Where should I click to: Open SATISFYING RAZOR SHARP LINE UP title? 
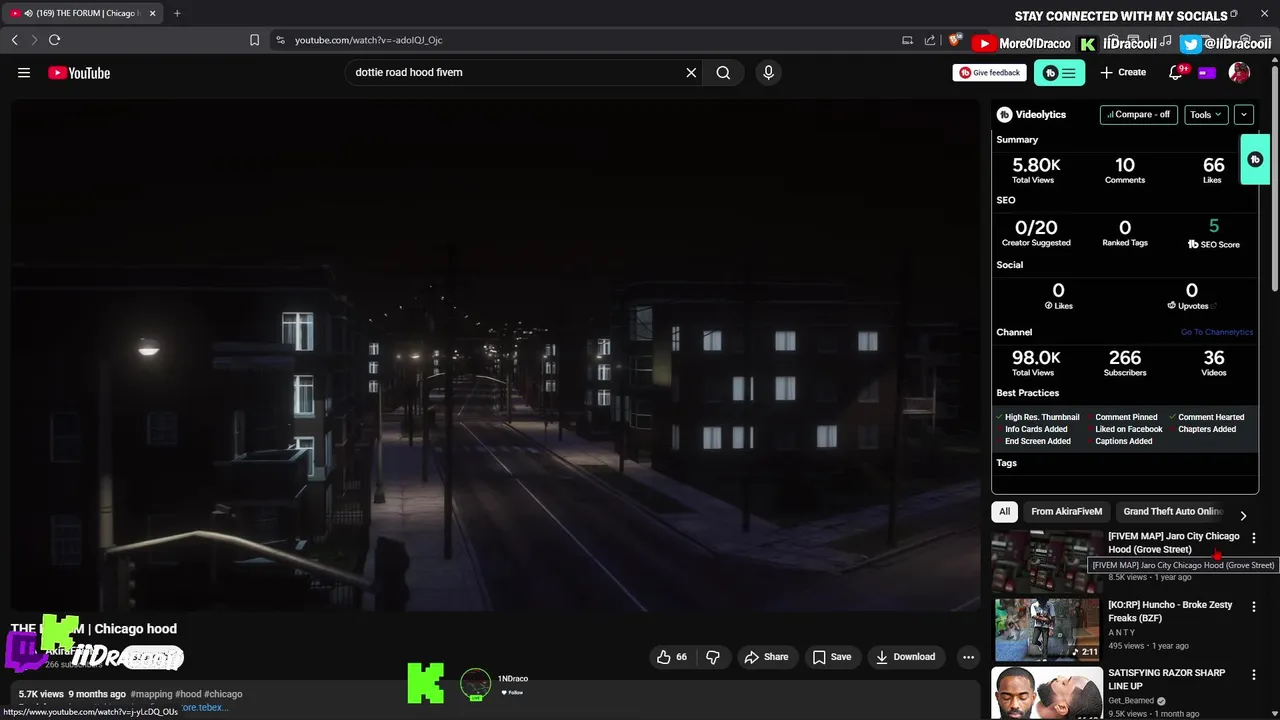tap(1166, 679)
